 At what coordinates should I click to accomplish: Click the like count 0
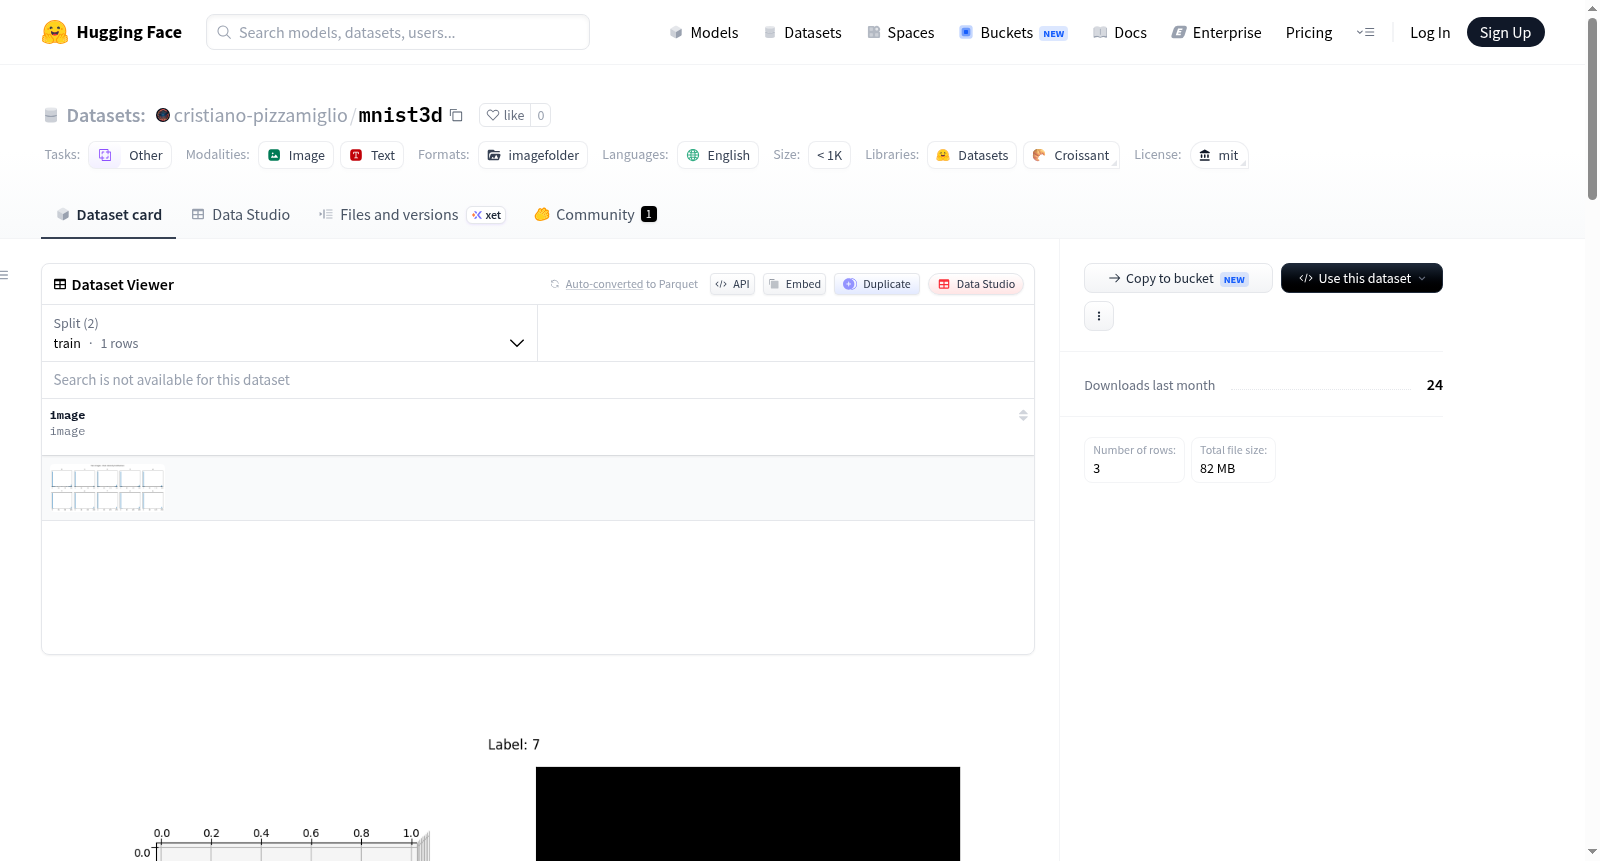pos(541,115)
